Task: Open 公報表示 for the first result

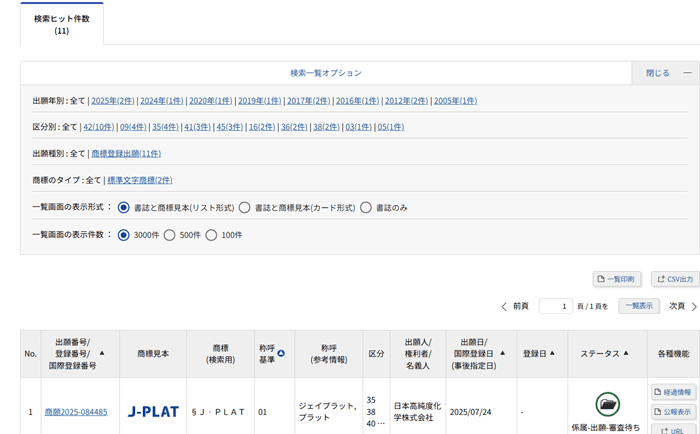Action: [x=673, y=411]
